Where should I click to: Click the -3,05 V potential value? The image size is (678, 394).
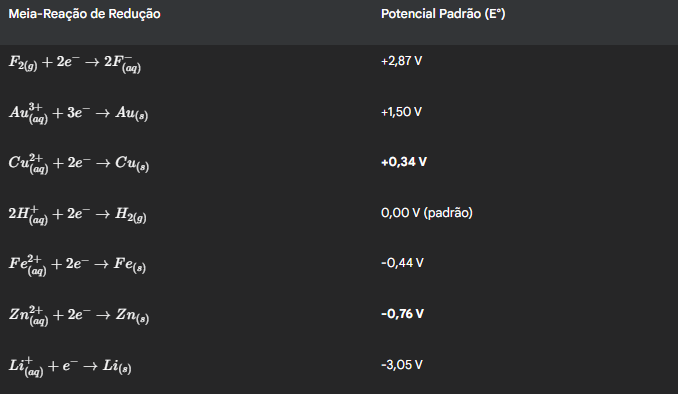(x=402, y=365)
